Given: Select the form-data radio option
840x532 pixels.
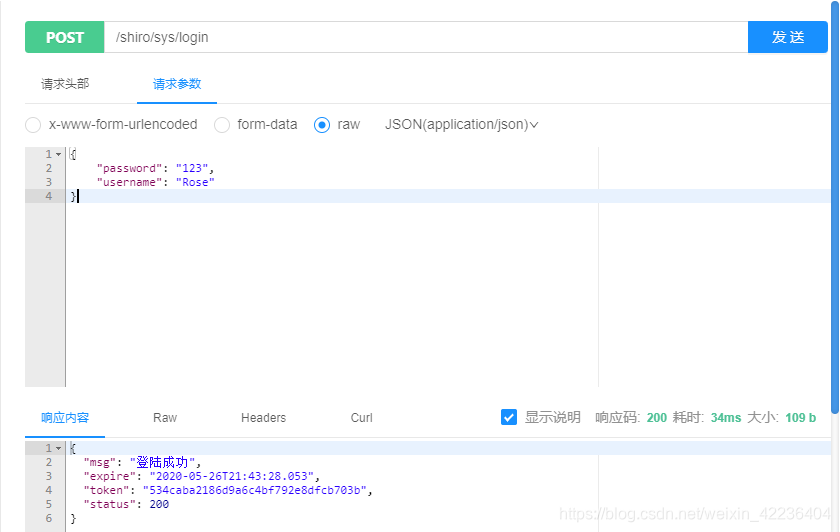Looking at the screenshot, I should point(222,125).
